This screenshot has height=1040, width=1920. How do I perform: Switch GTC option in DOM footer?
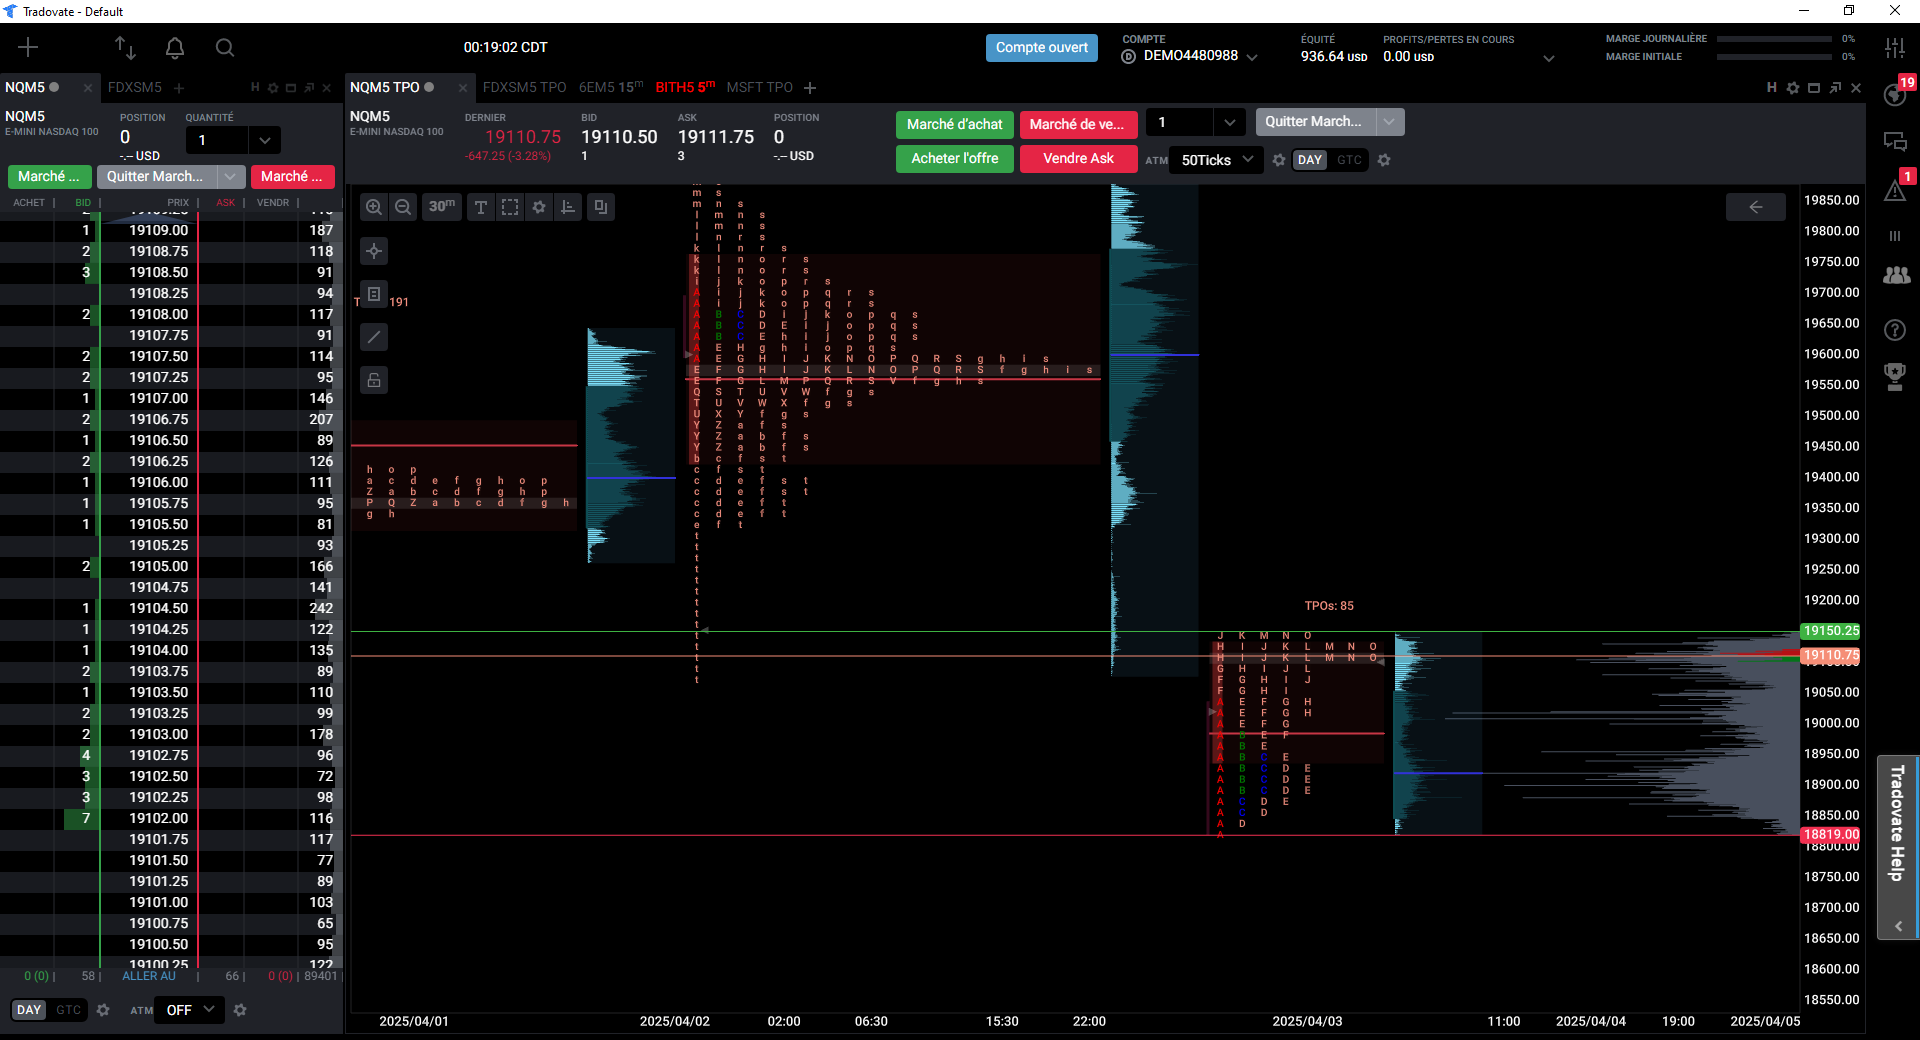coord(68,1010)
